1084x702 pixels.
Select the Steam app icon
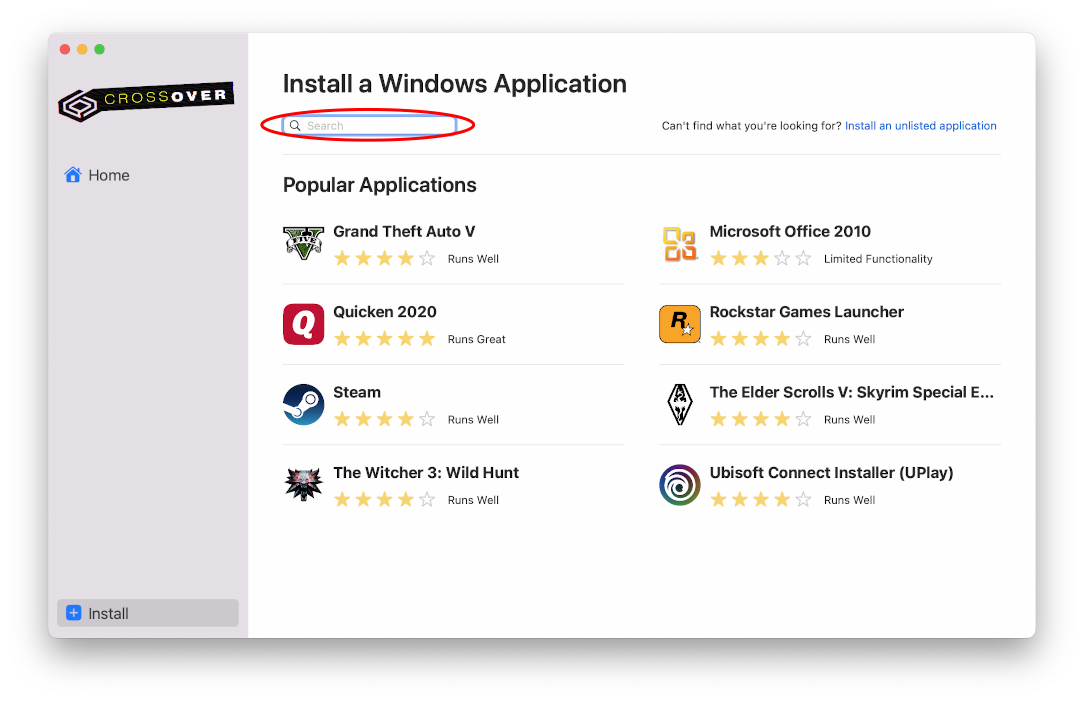tap(303, 405)
